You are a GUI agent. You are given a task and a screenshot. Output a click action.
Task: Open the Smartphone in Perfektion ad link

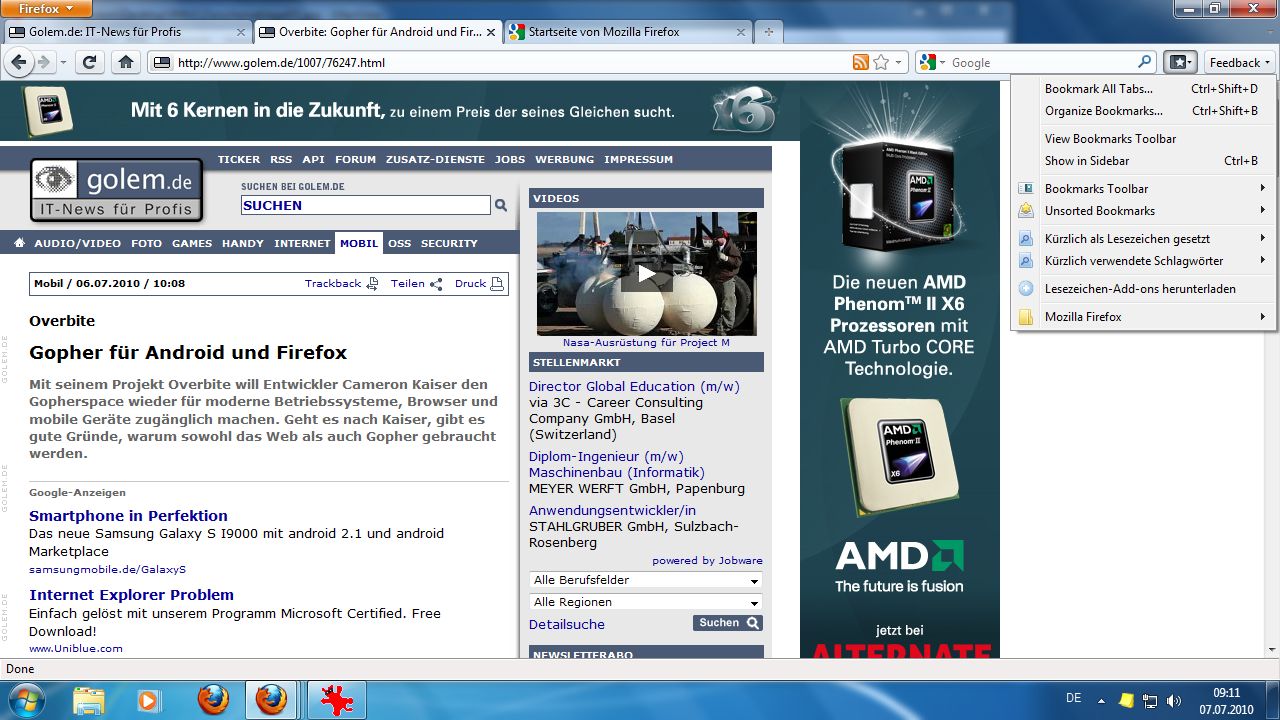coord(128,516)
